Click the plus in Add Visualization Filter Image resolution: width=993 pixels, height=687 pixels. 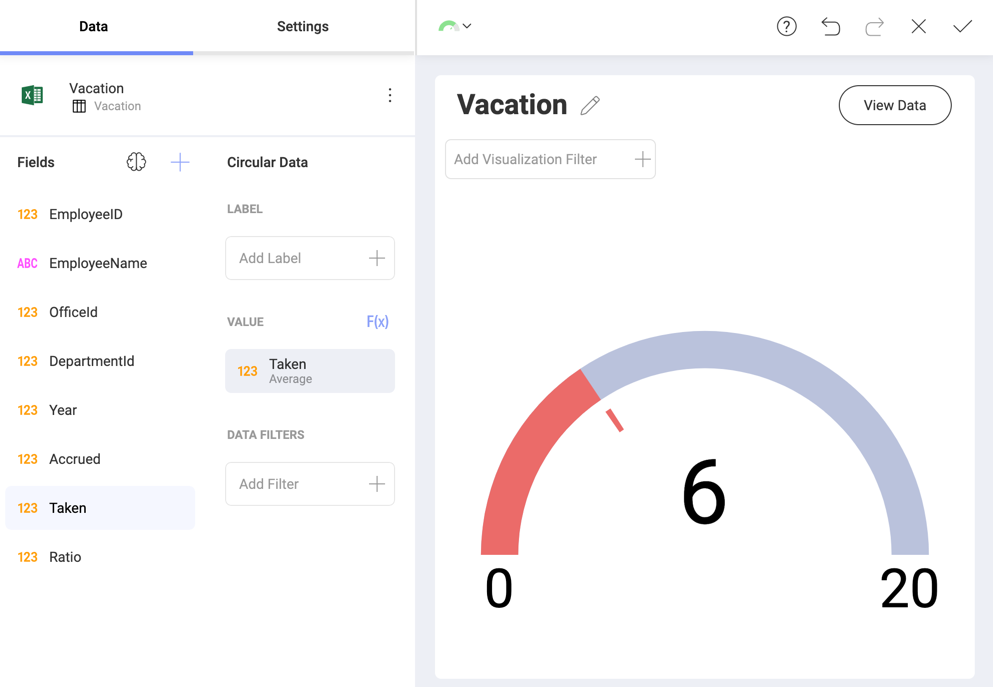(642, 159)
